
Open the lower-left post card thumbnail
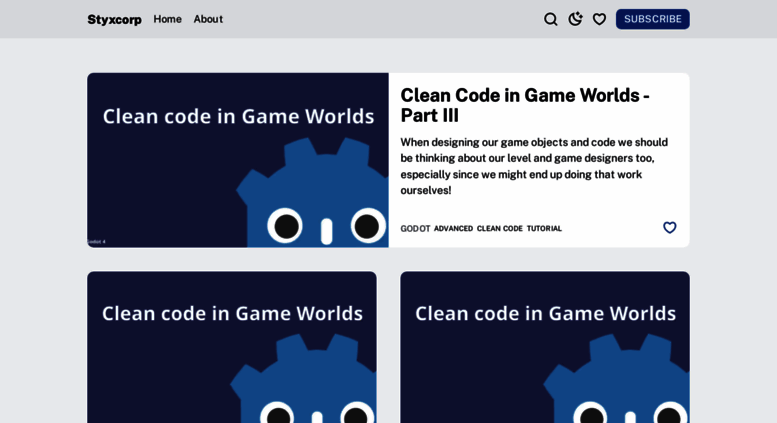click(x=232, y=347)
